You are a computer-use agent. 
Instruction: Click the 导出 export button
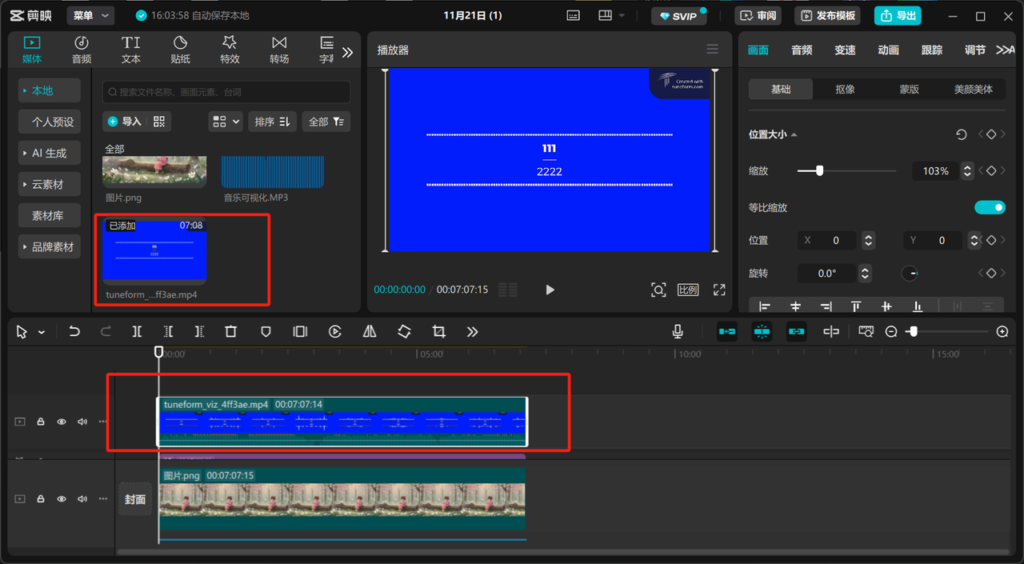(897, 16)
